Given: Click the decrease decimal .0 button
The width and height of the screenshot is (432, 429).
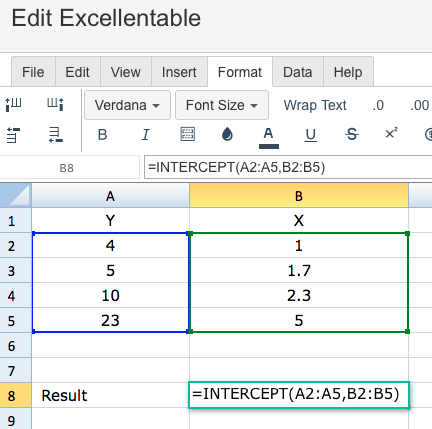Looking at the screenshot, I should click(378, 105).
